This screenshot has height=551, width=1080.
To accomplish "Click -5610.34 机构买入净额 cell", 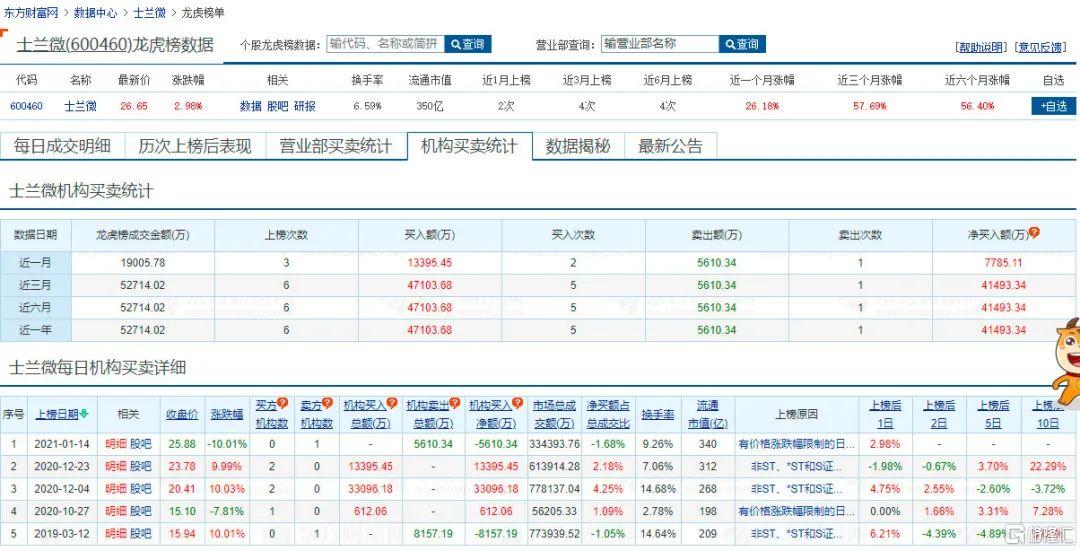I will click(496, 444).
